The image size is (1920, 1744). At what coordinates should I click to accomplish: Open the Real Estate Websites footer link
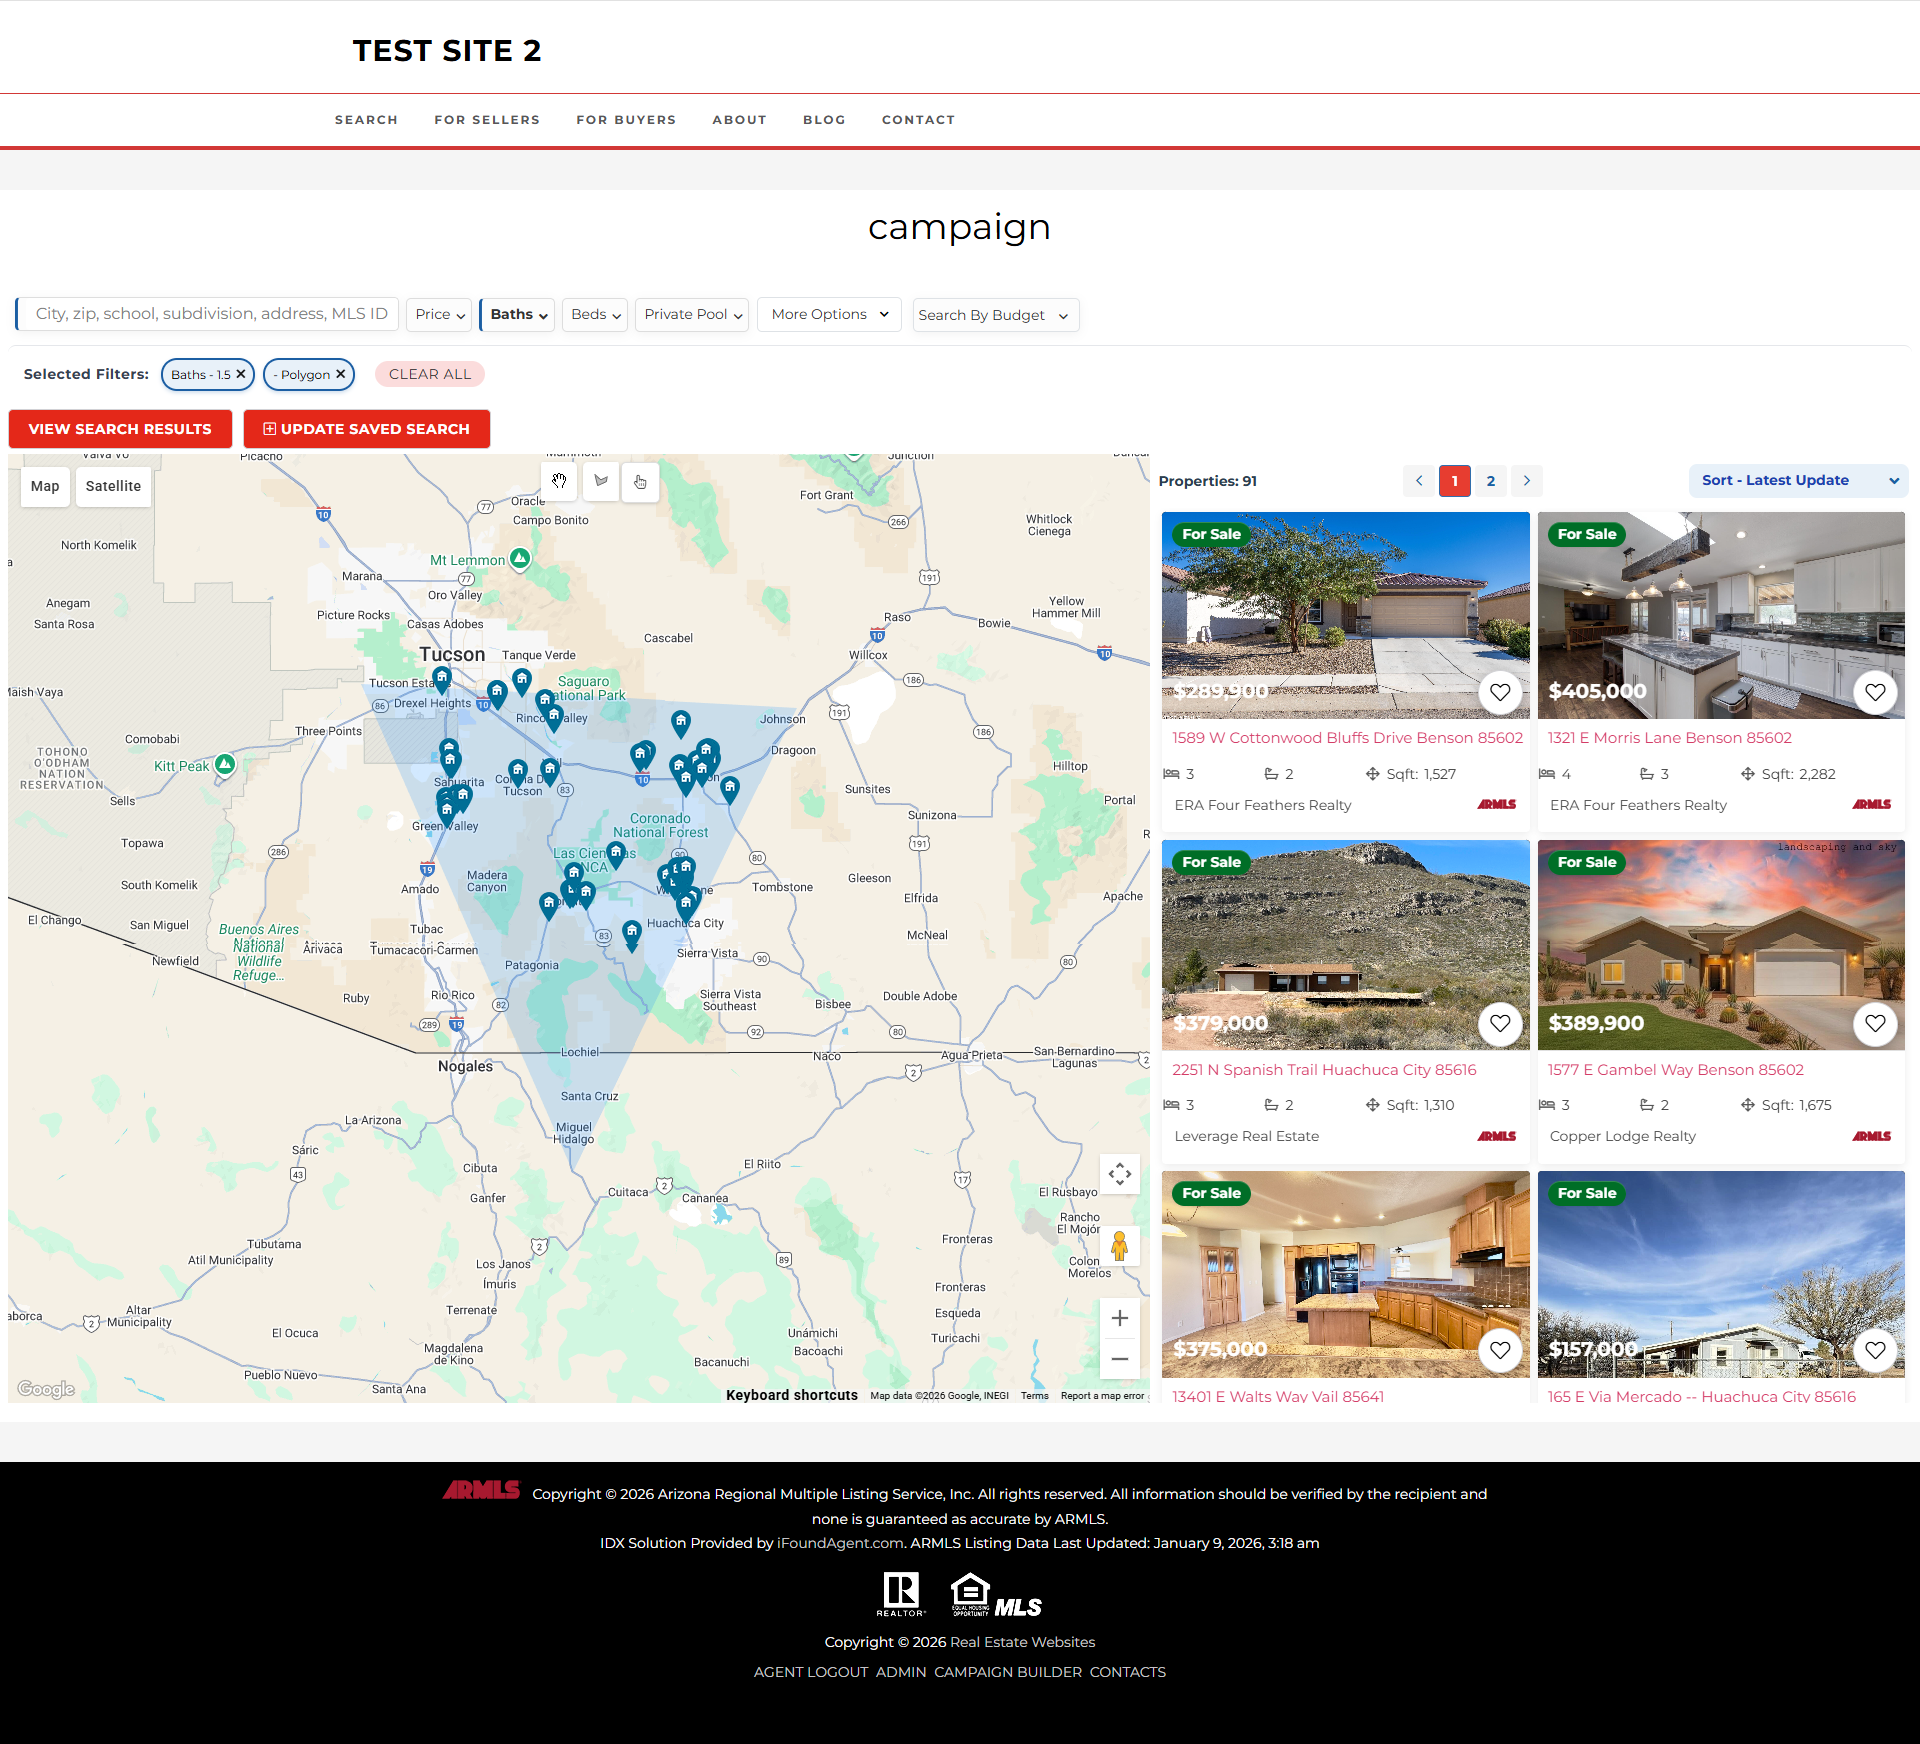(1022, 1642)
